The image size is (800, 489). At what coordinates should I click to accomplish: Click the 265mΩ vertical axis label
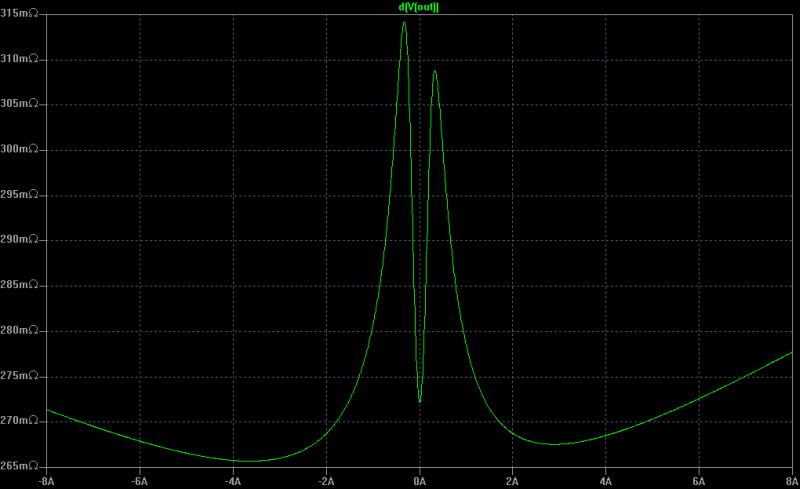[x=19, y=466]
